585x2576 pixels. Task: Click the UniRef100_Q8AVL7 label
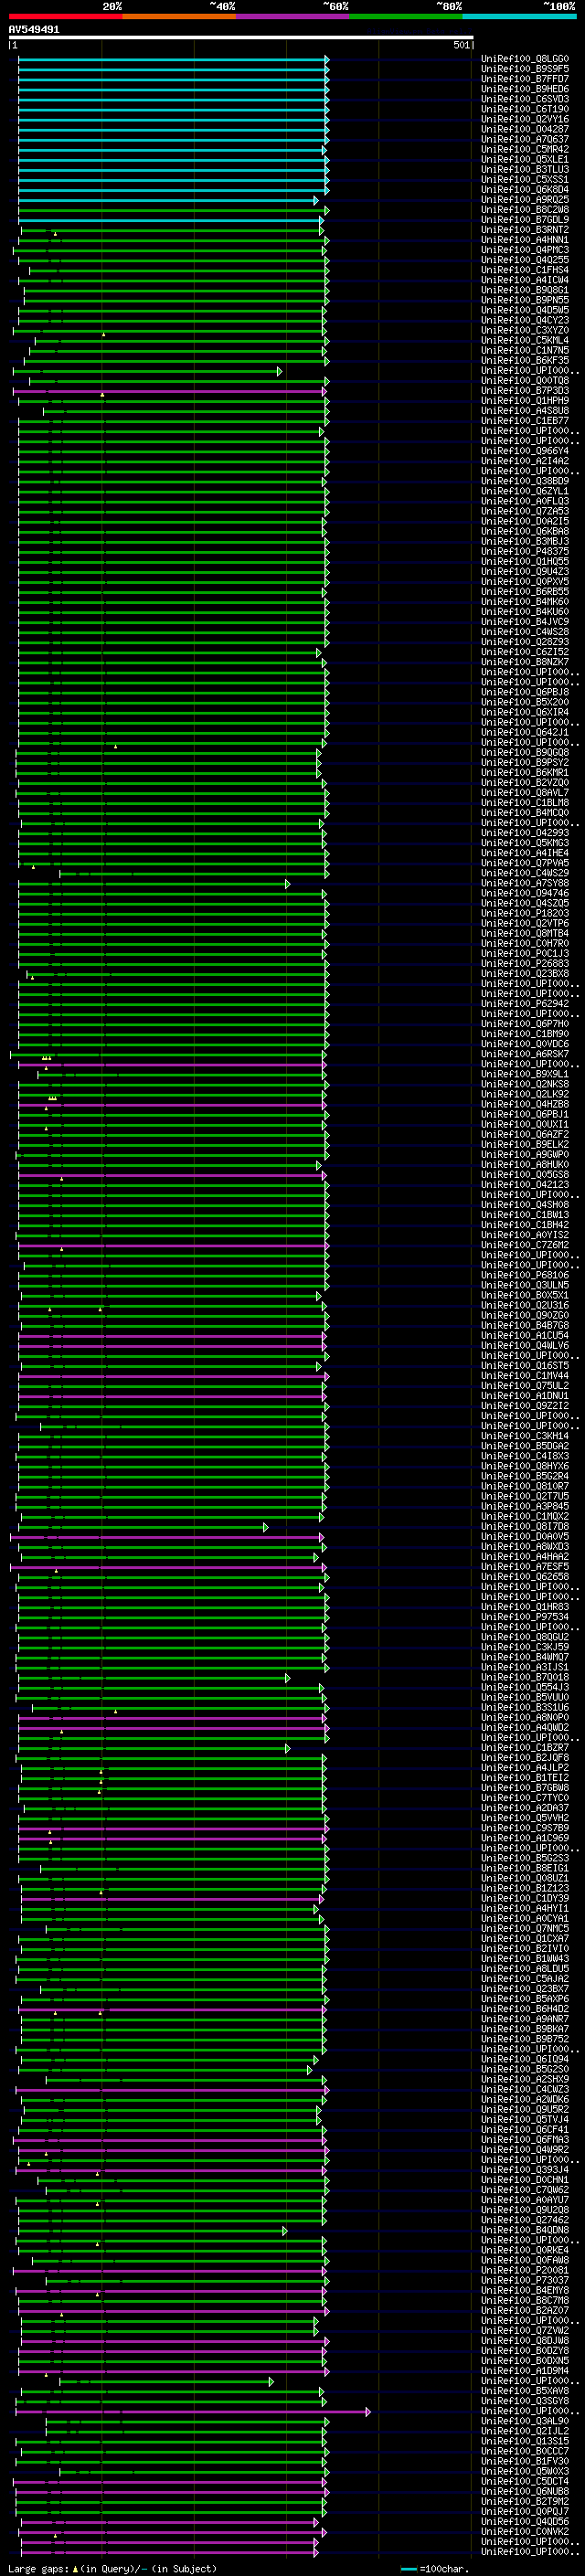pyautogui.click(x=525, y=792)
